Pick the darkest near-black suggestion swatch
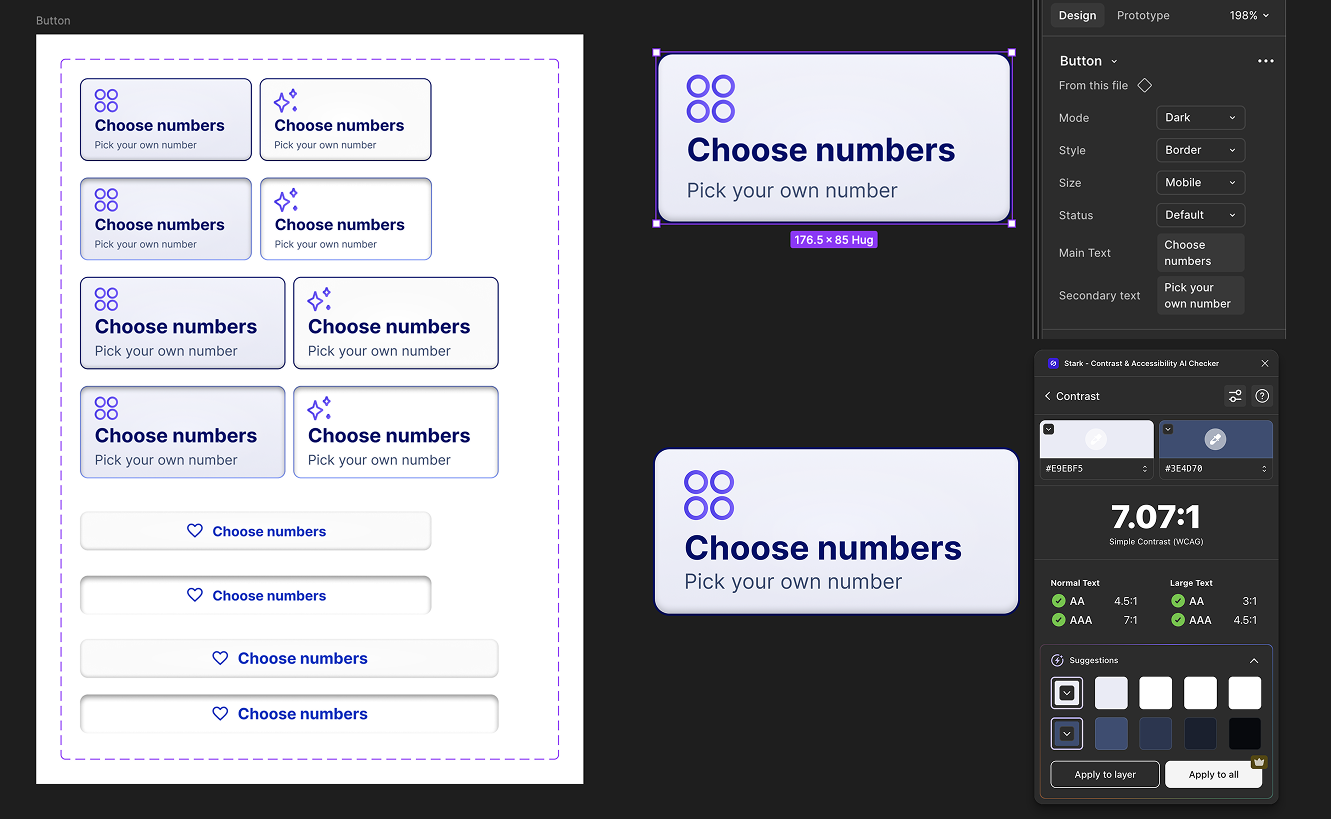The width and height of the screenshot is (1331, 819). point(1245,733)
